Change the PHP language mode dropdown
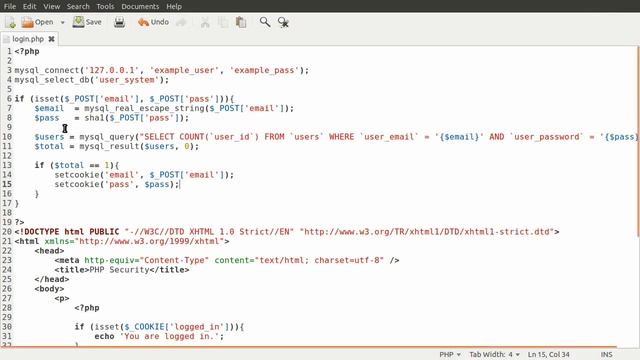This screenshot has width=640, height=360. coord(450,354)
